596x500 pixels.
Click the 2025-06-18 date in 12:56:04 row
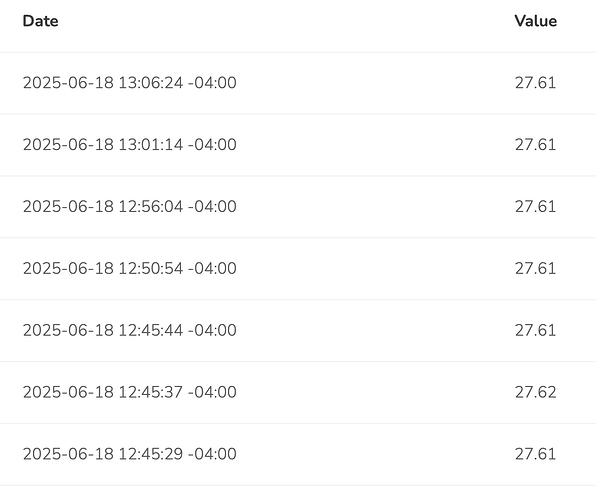tap(68, 207)
